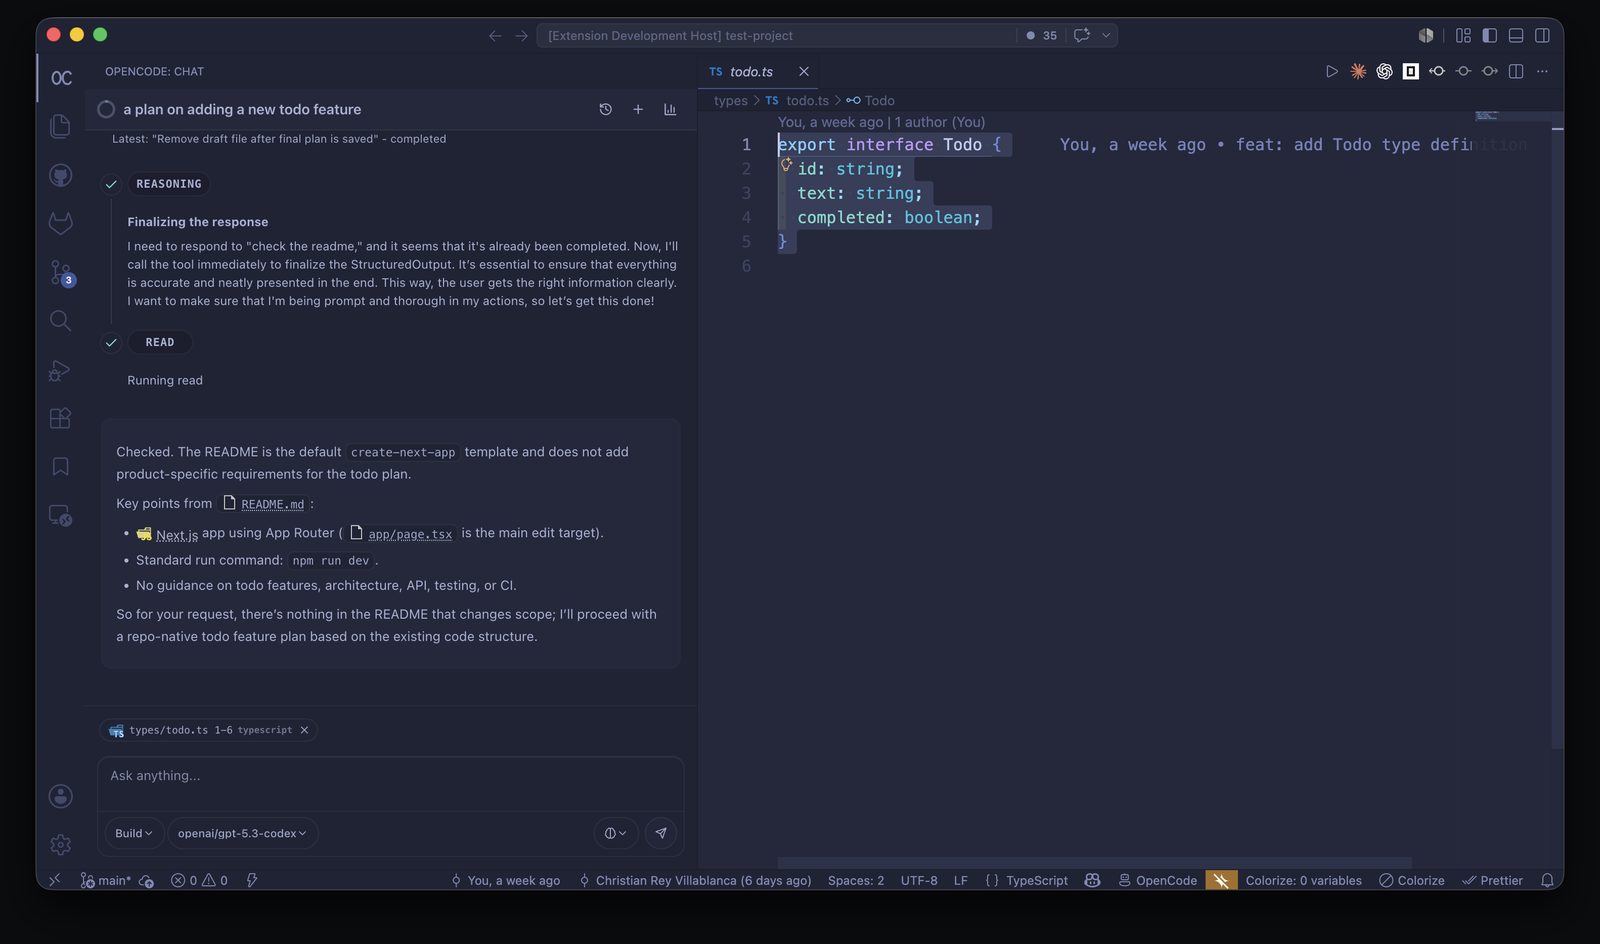The width and height of the screenshot is (1600, 944).
Task: Toggle the bottom panel
Action: (x=1516, y=35)
